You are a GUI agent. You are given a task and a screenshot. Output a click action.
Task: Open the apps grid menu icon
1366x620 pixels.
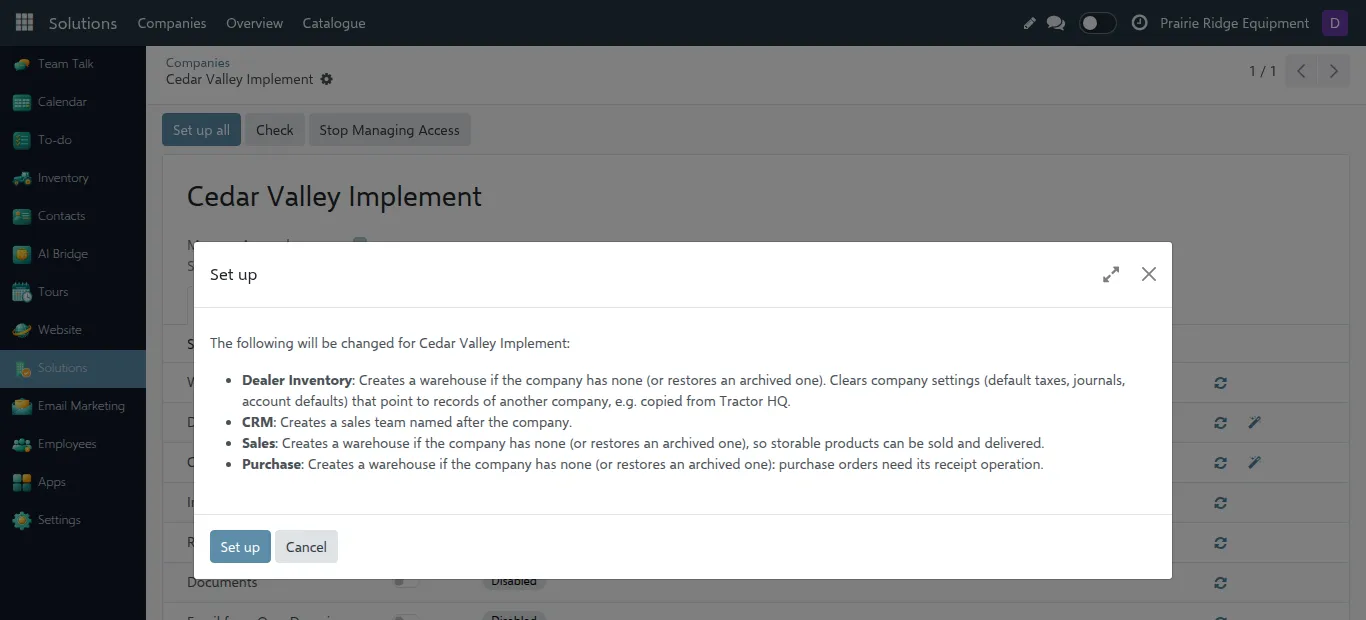tap(24, 22)
